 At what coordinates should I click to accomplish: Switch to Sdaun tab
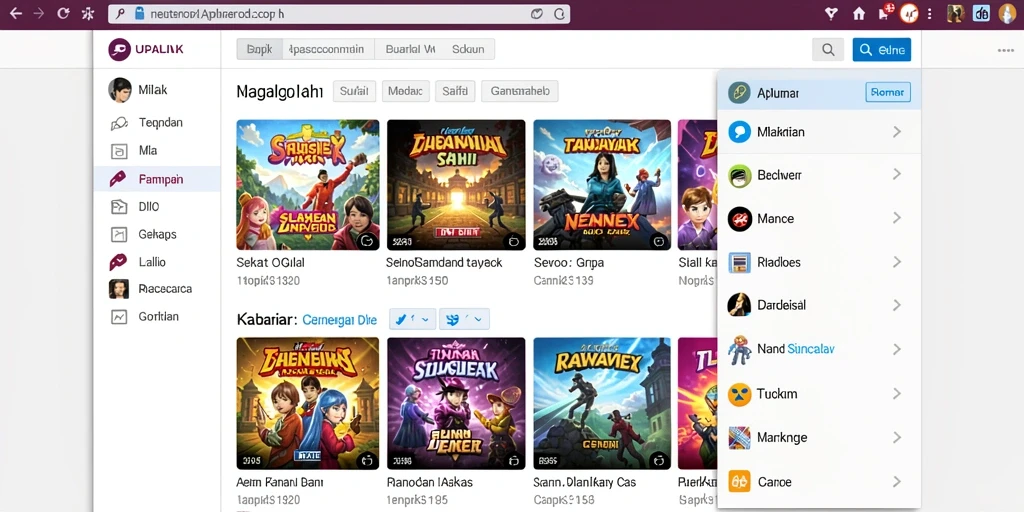pos(469,49)
